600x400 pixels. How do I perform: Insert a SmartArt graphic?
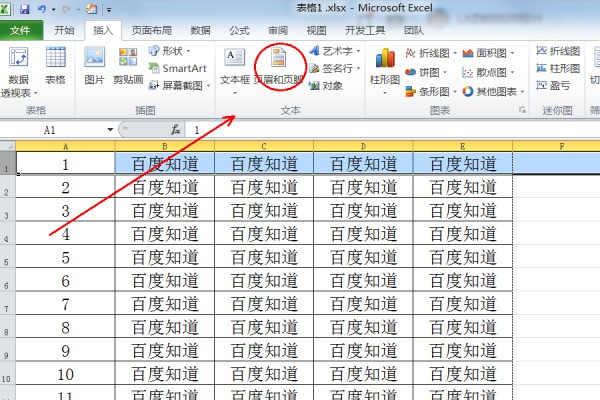coord(178,68)
